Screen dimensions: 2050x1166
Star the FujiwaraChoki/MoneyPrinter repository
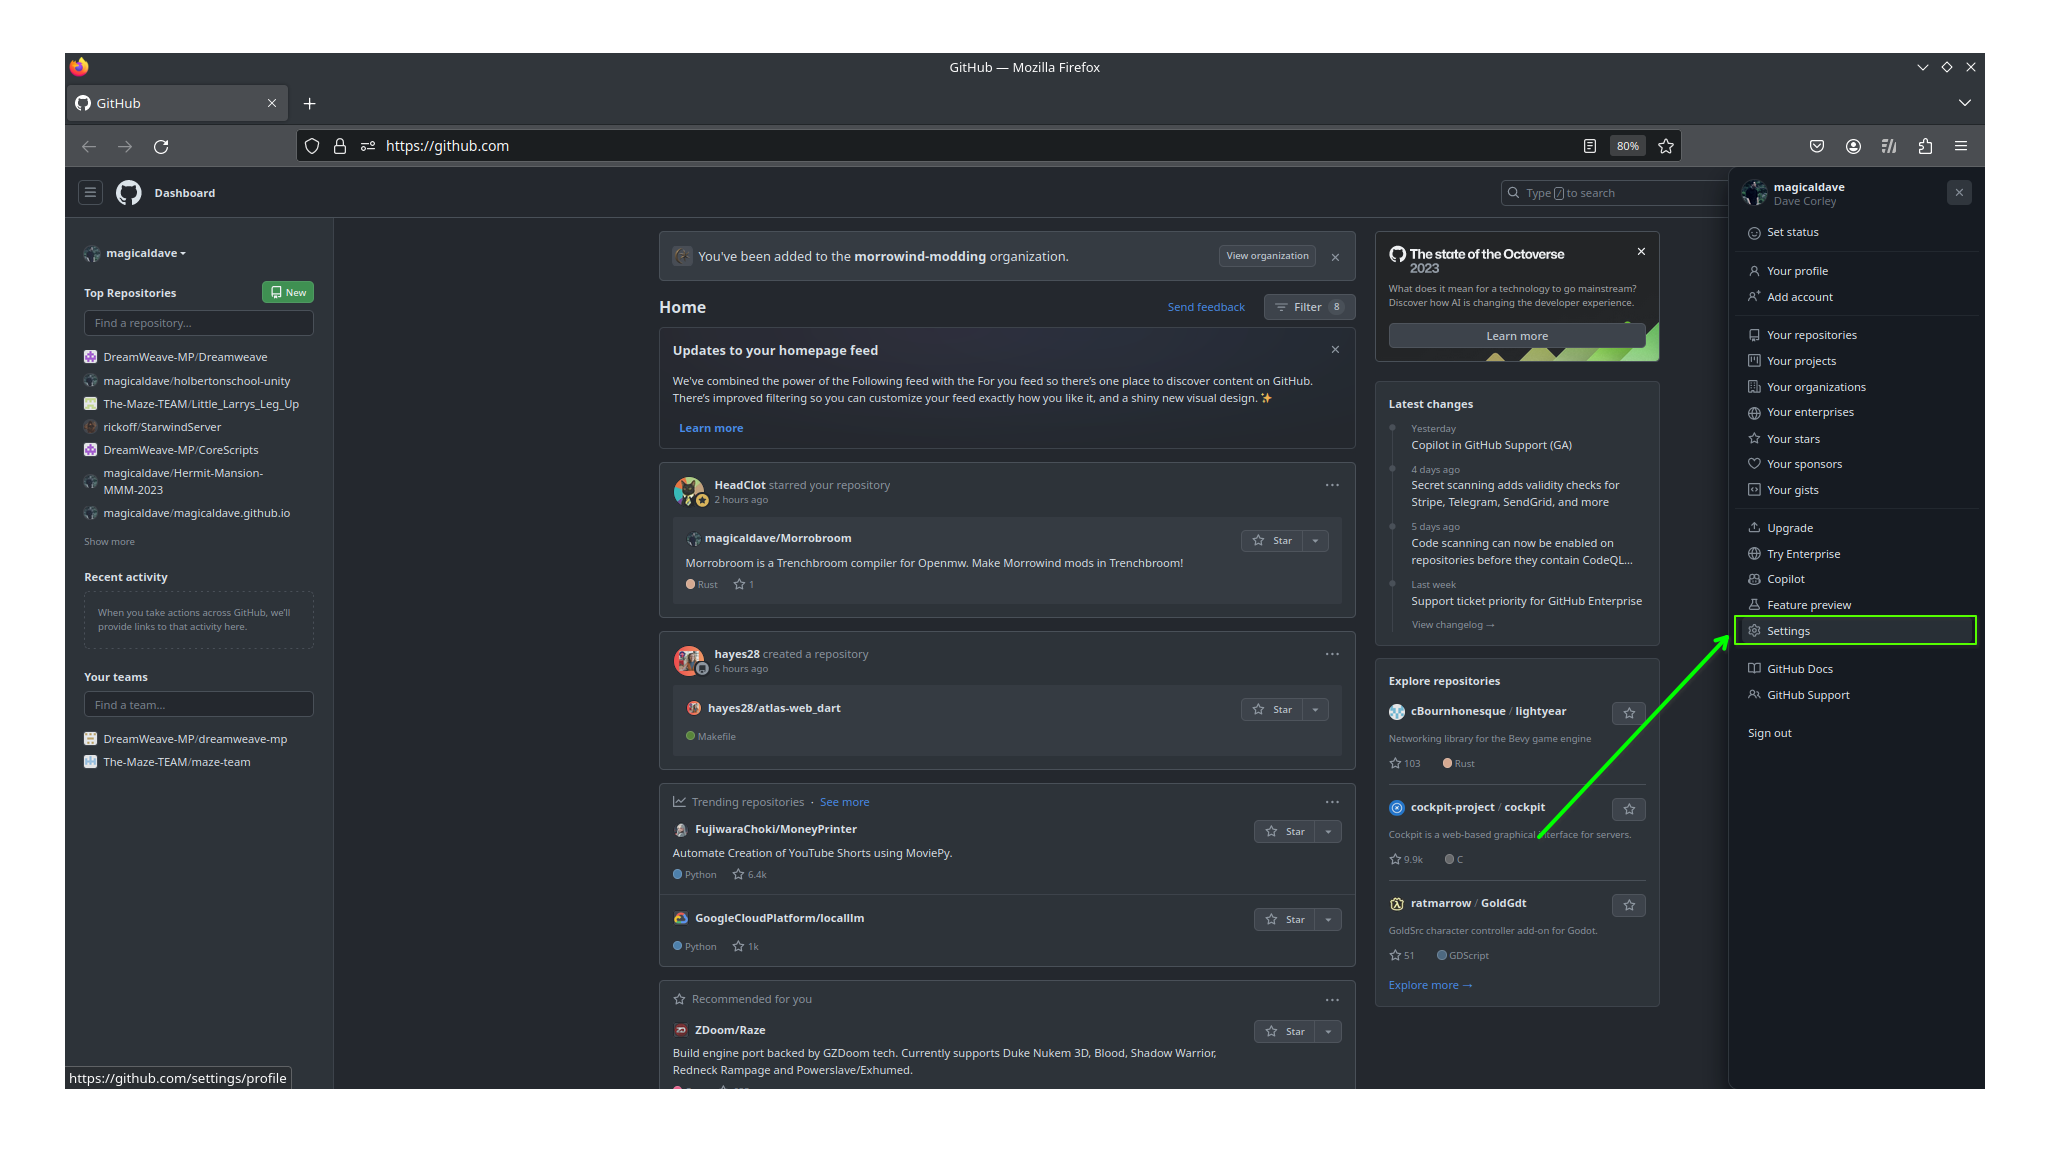click(1285, 832)
